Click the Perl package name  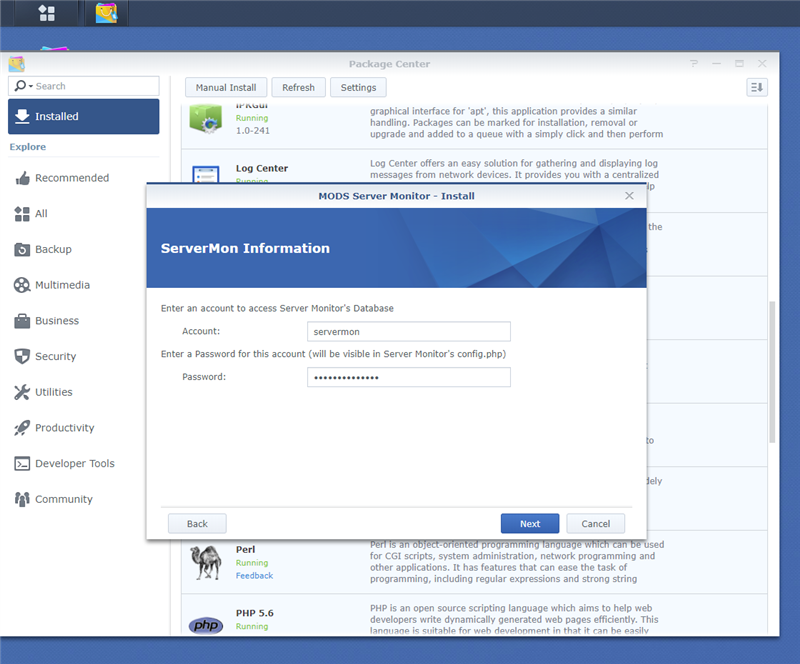tap(245, 550)
